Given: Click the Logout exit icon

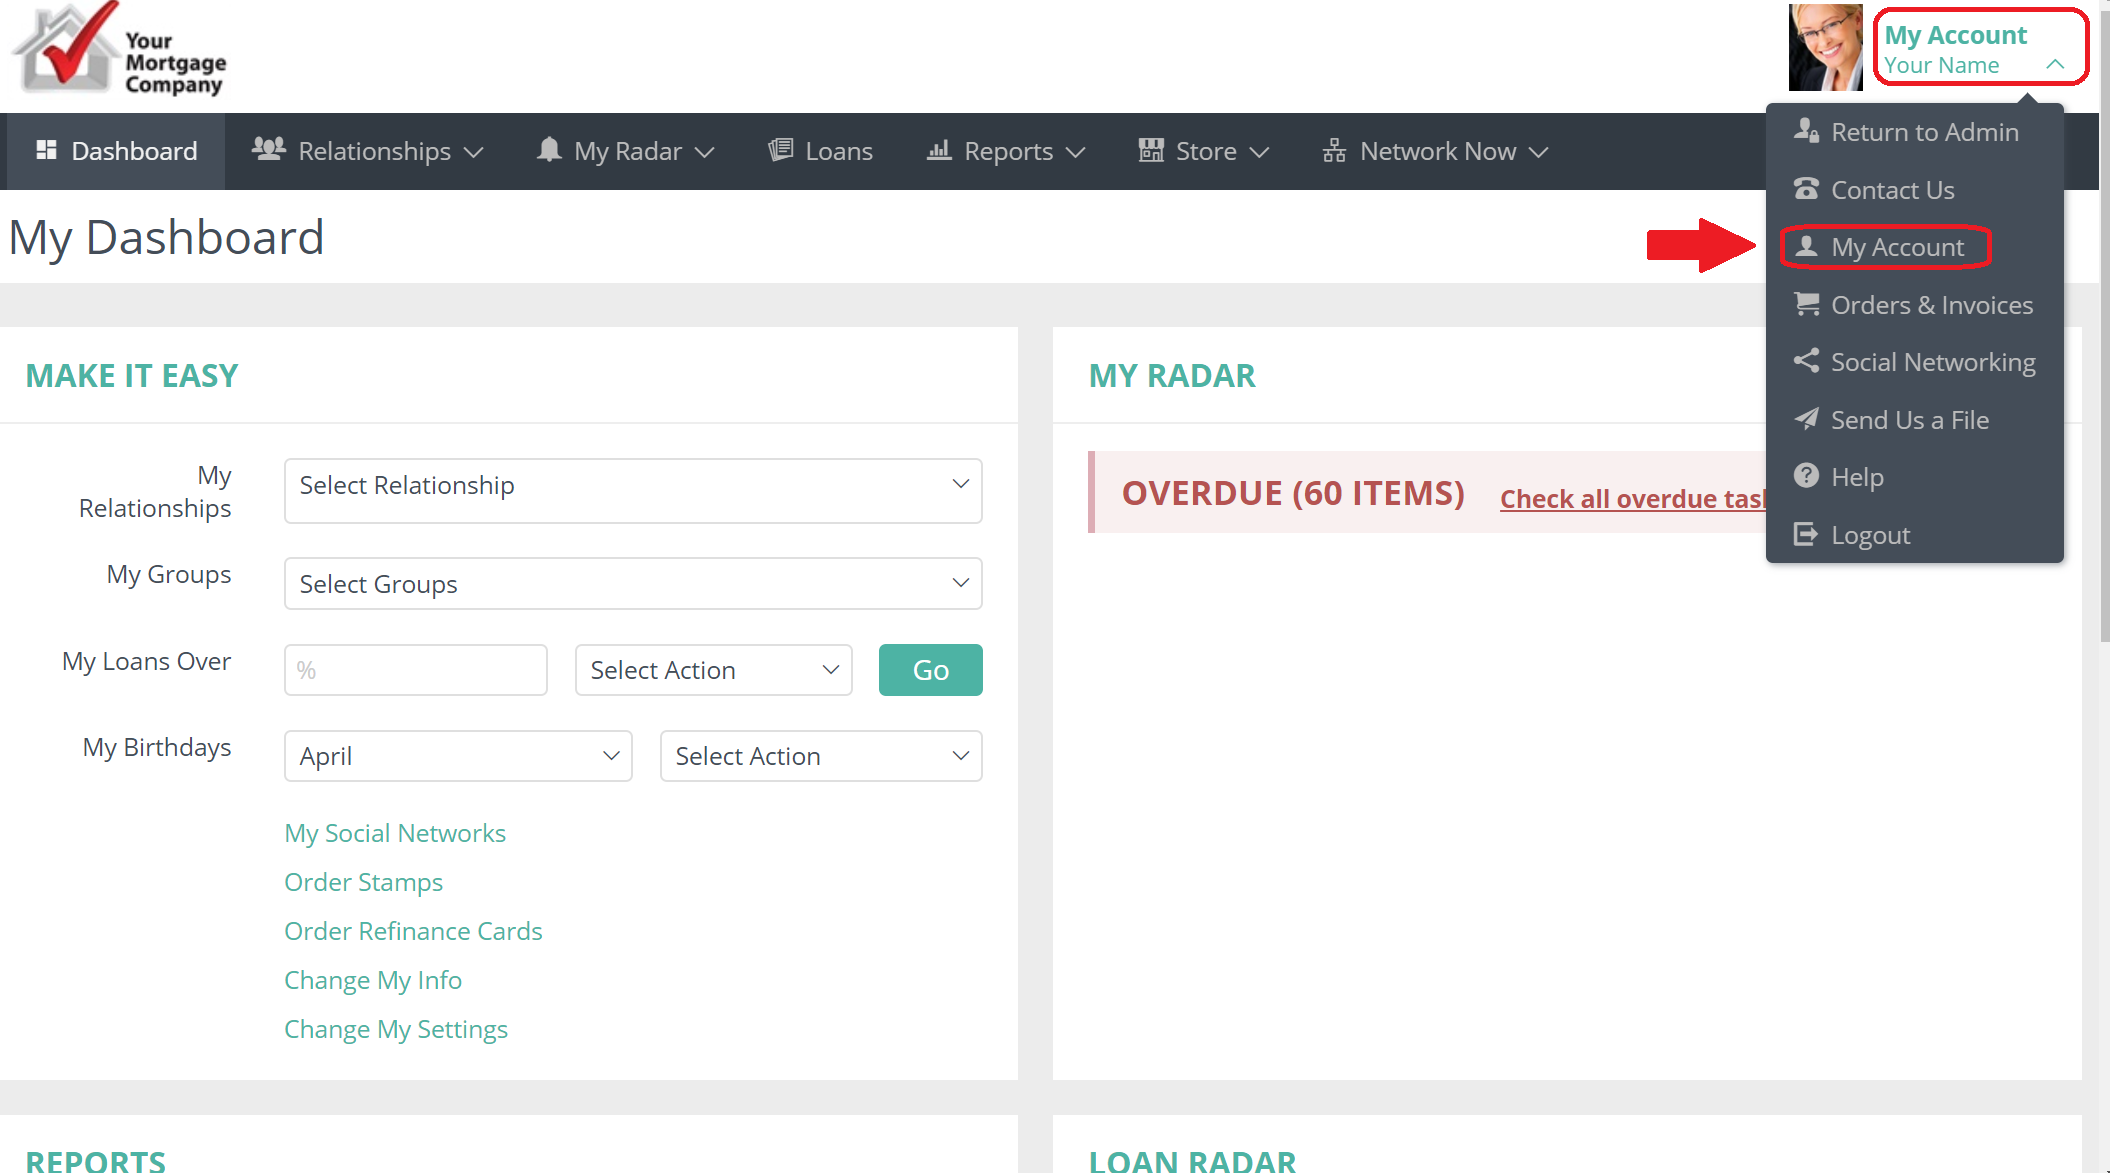Looking at the screenshot, I should (x=1806, y=534).
